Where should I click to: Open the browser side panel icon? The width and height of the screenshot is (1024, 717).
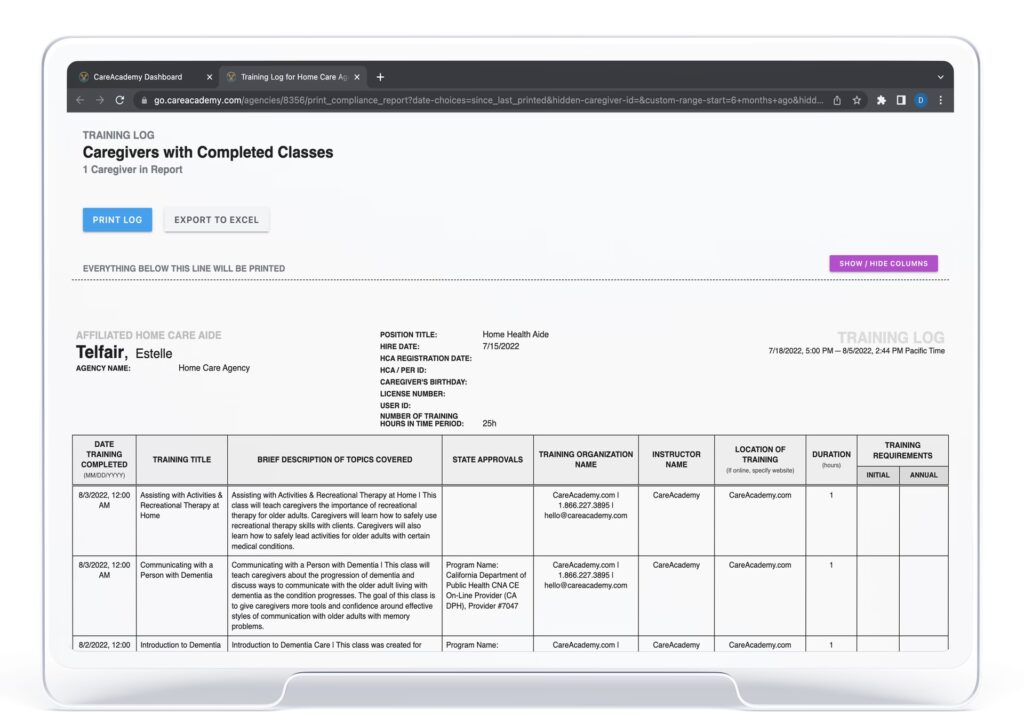pos(901,100)
